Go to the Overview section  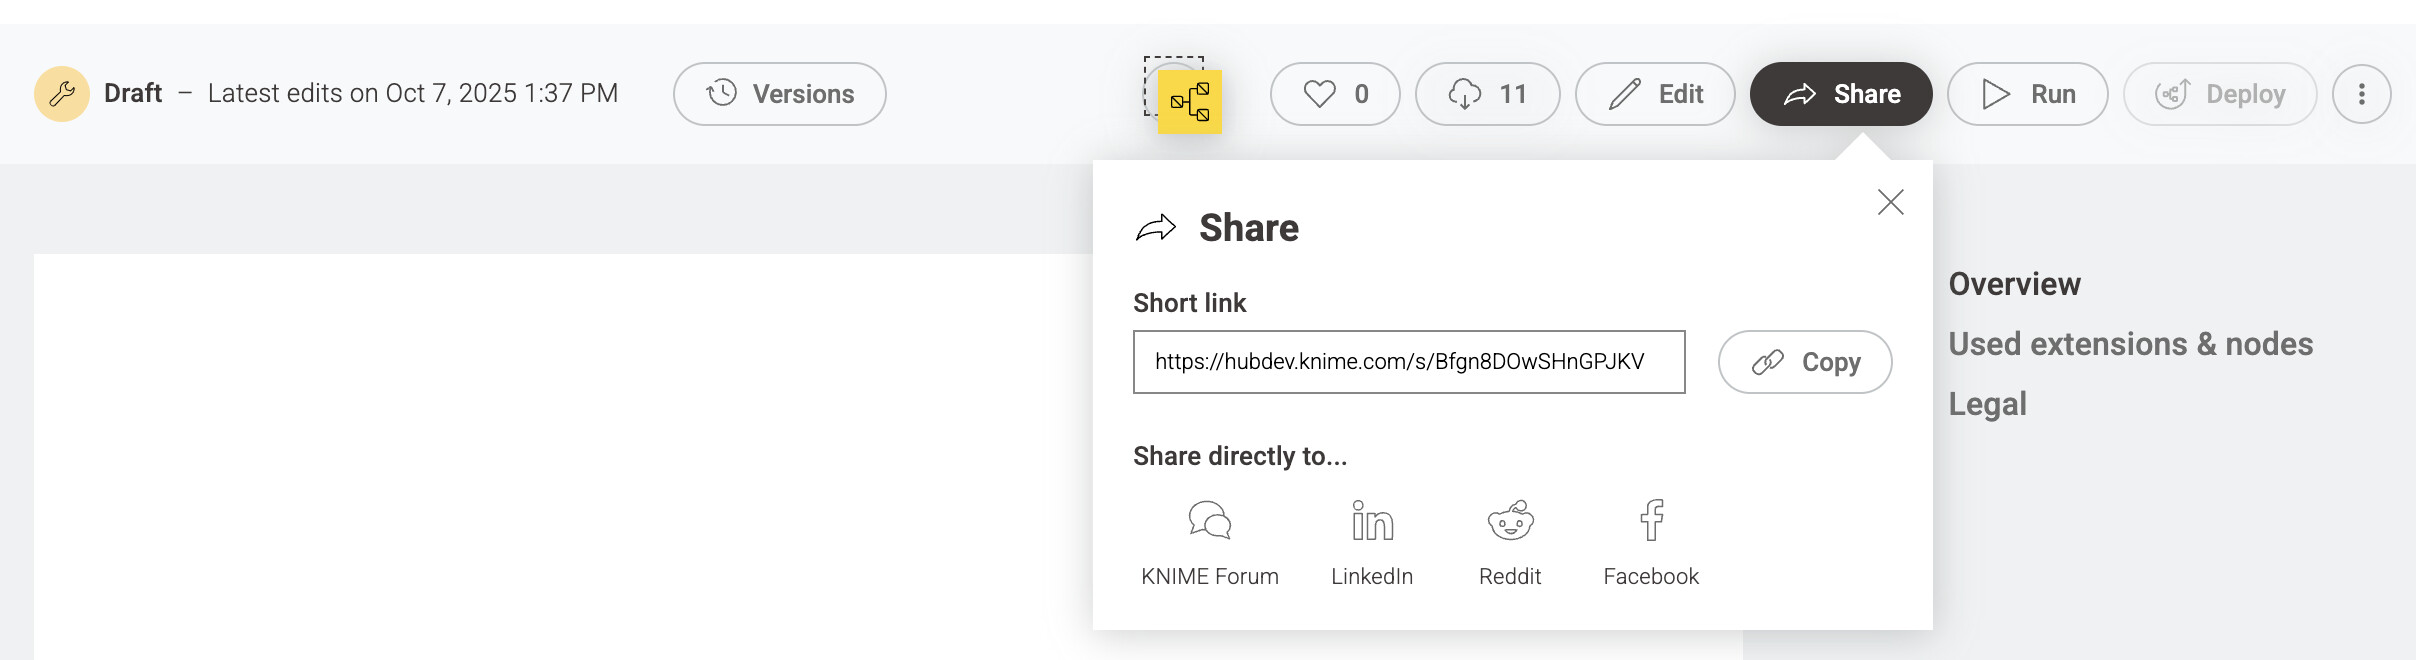coord(2014,284)
